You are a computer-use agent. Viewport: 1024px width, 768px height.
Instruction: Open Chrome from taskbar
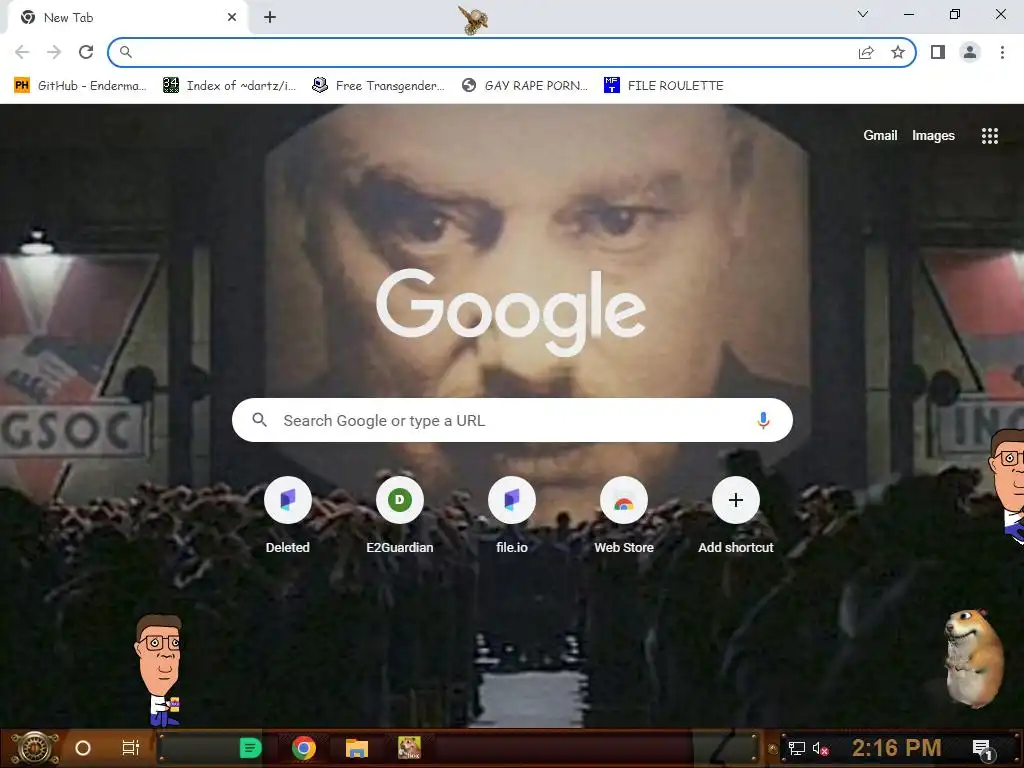coord(304,748)
